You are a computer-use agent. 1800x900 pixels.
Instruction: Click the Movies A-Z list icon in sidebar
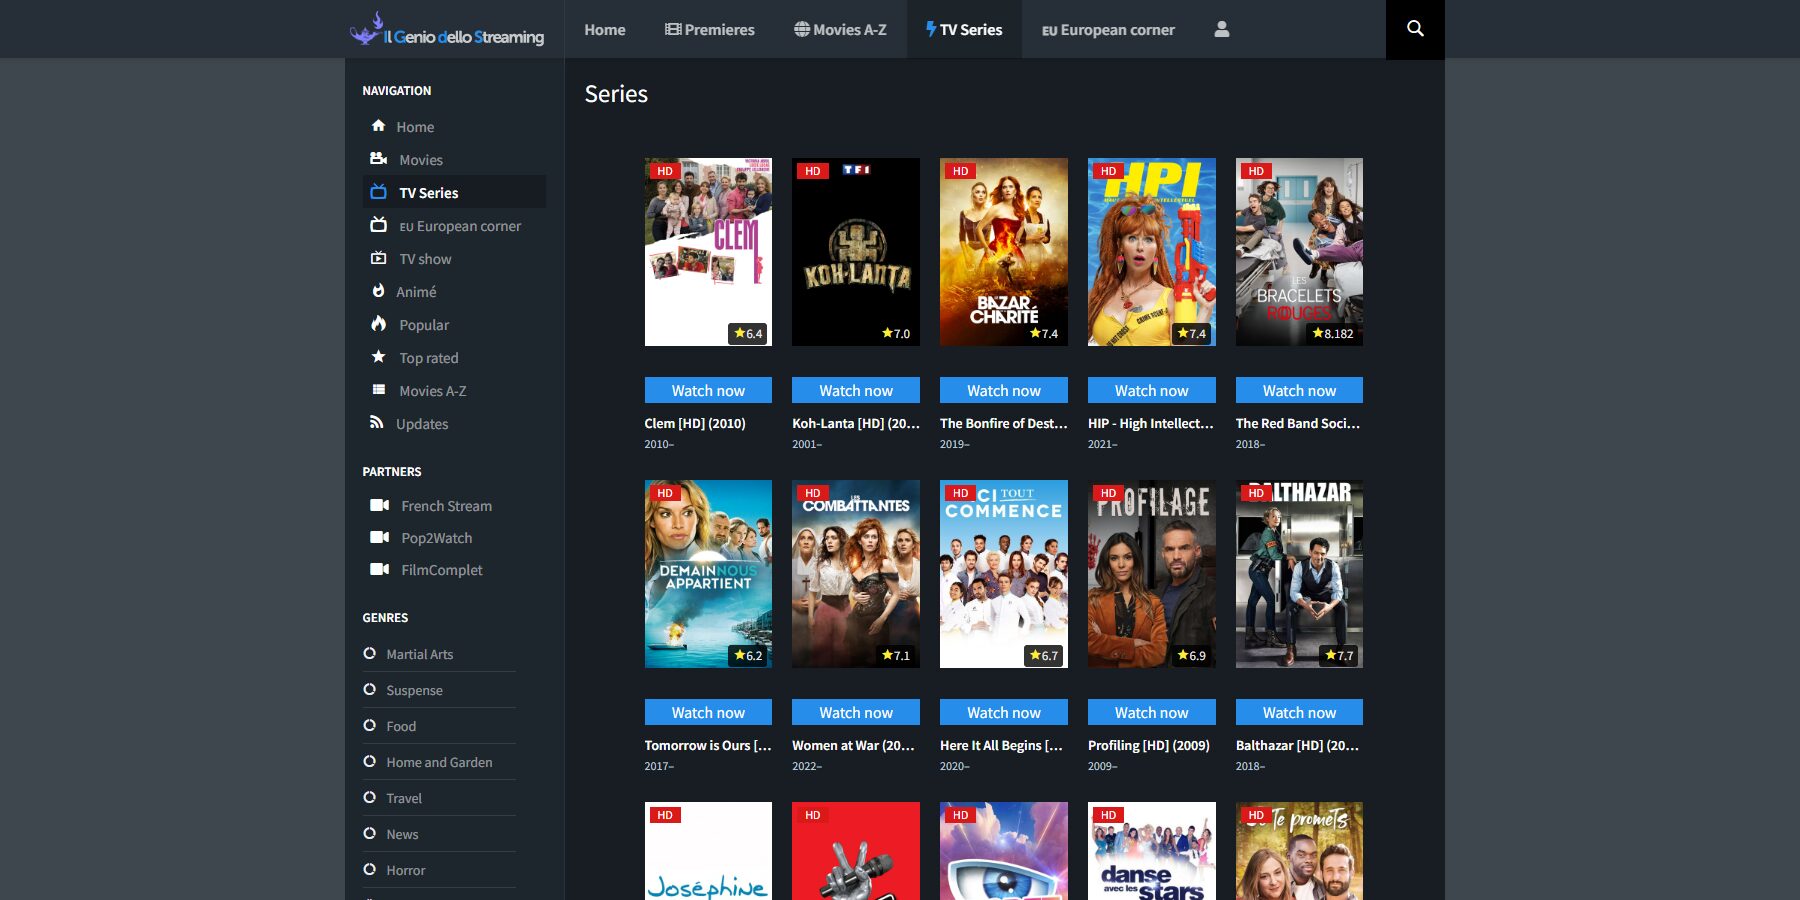tap(379, 390)
